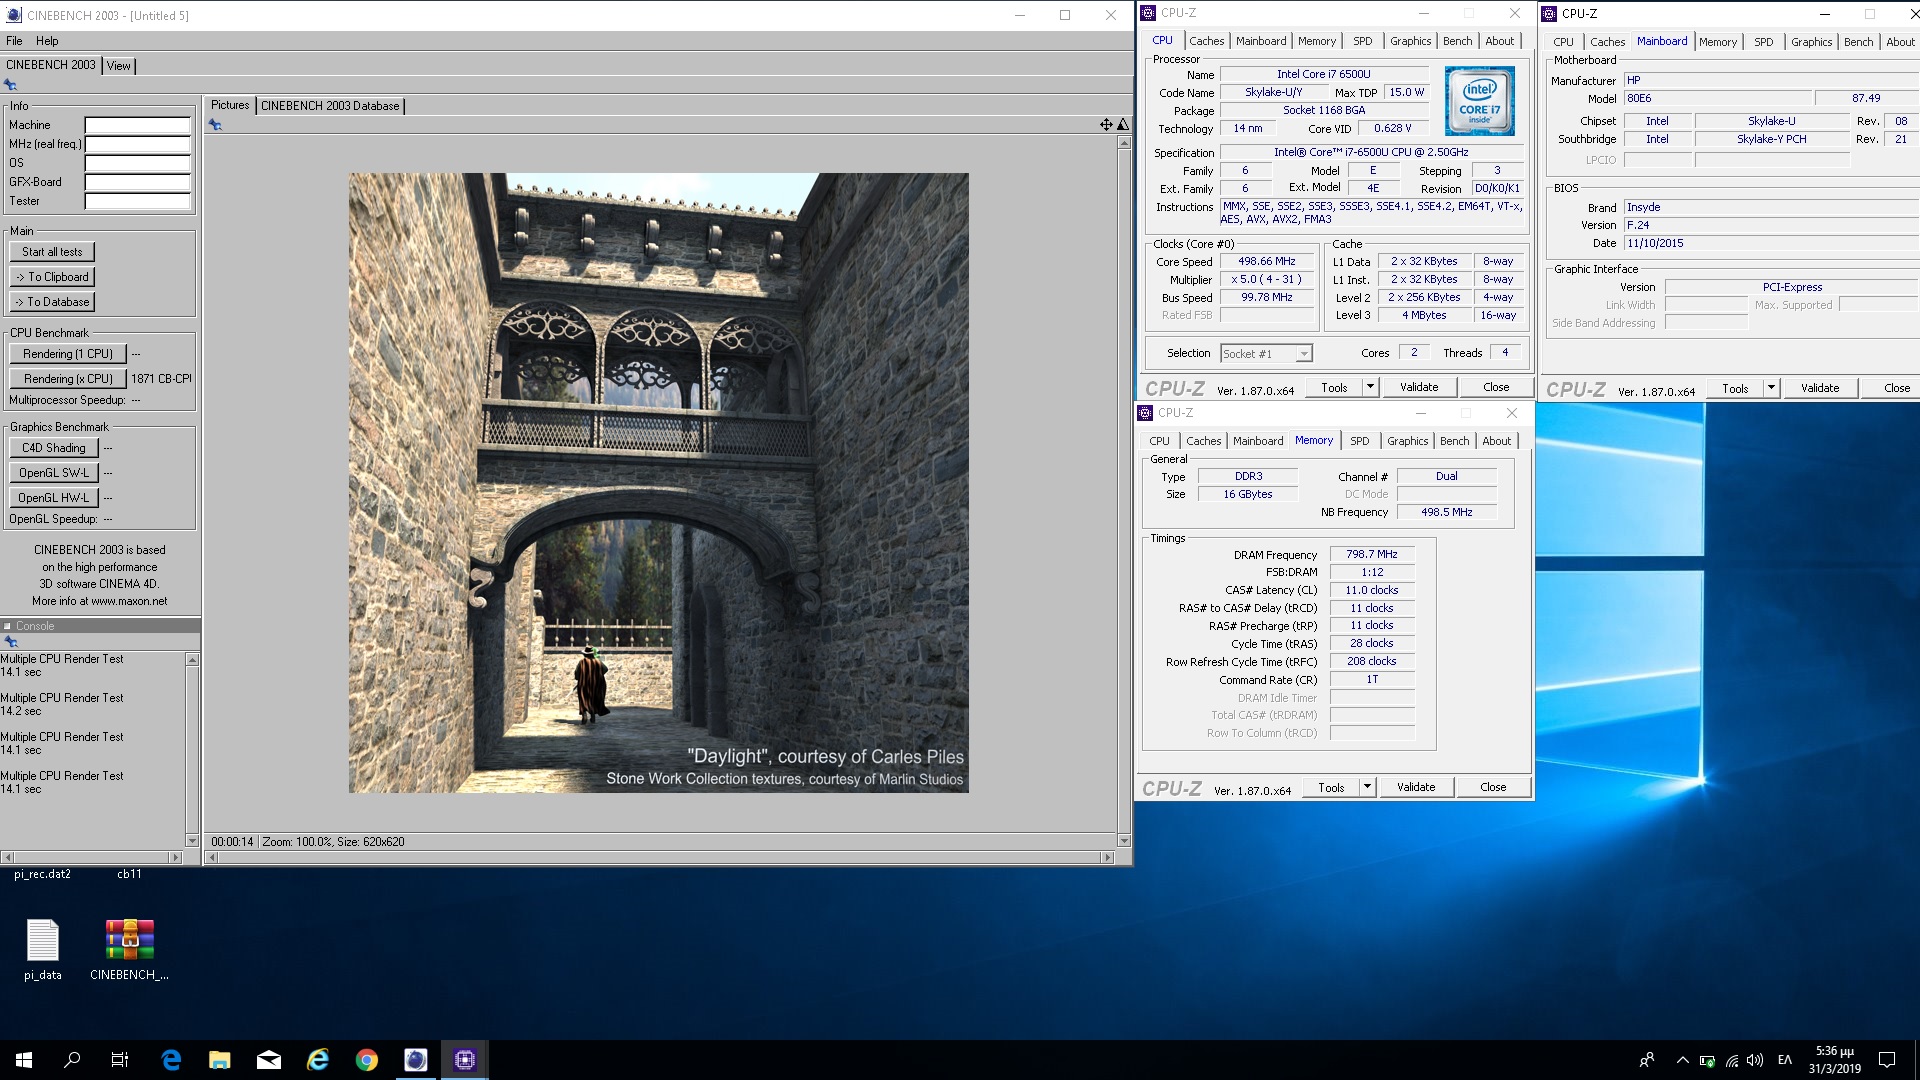Open Task View from taskbar
The width and height of the screenshot is (1920, 1080).
pos(120,1060)
